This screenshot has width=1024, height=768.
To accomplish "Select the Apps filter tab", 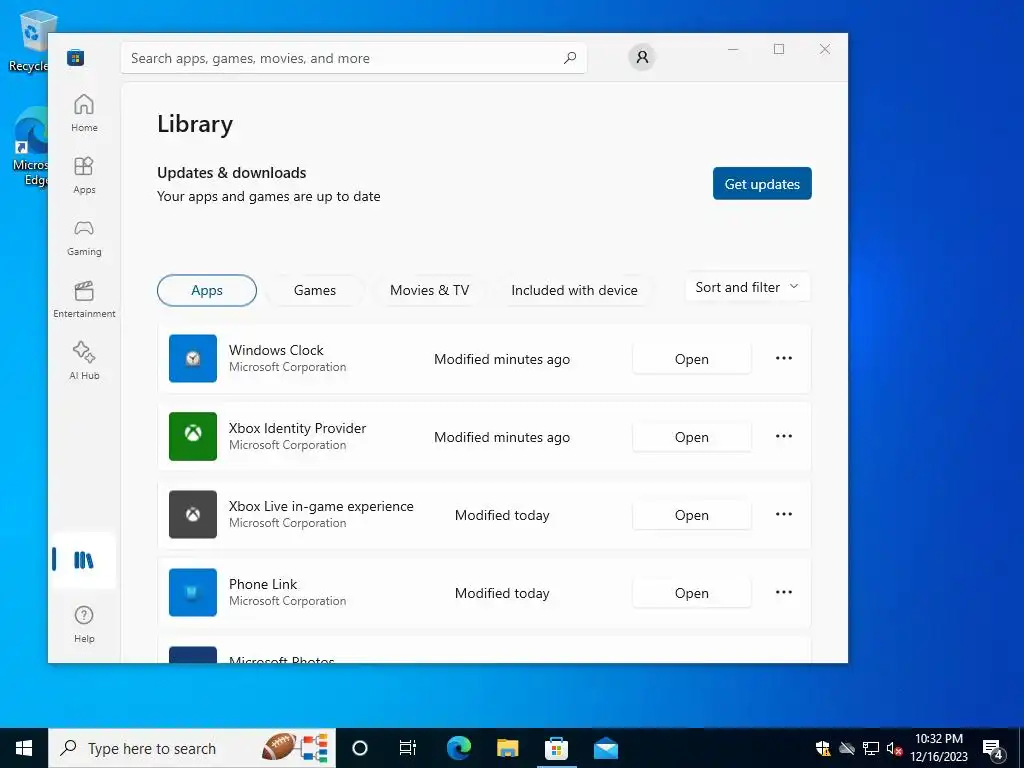I will 207,291.
